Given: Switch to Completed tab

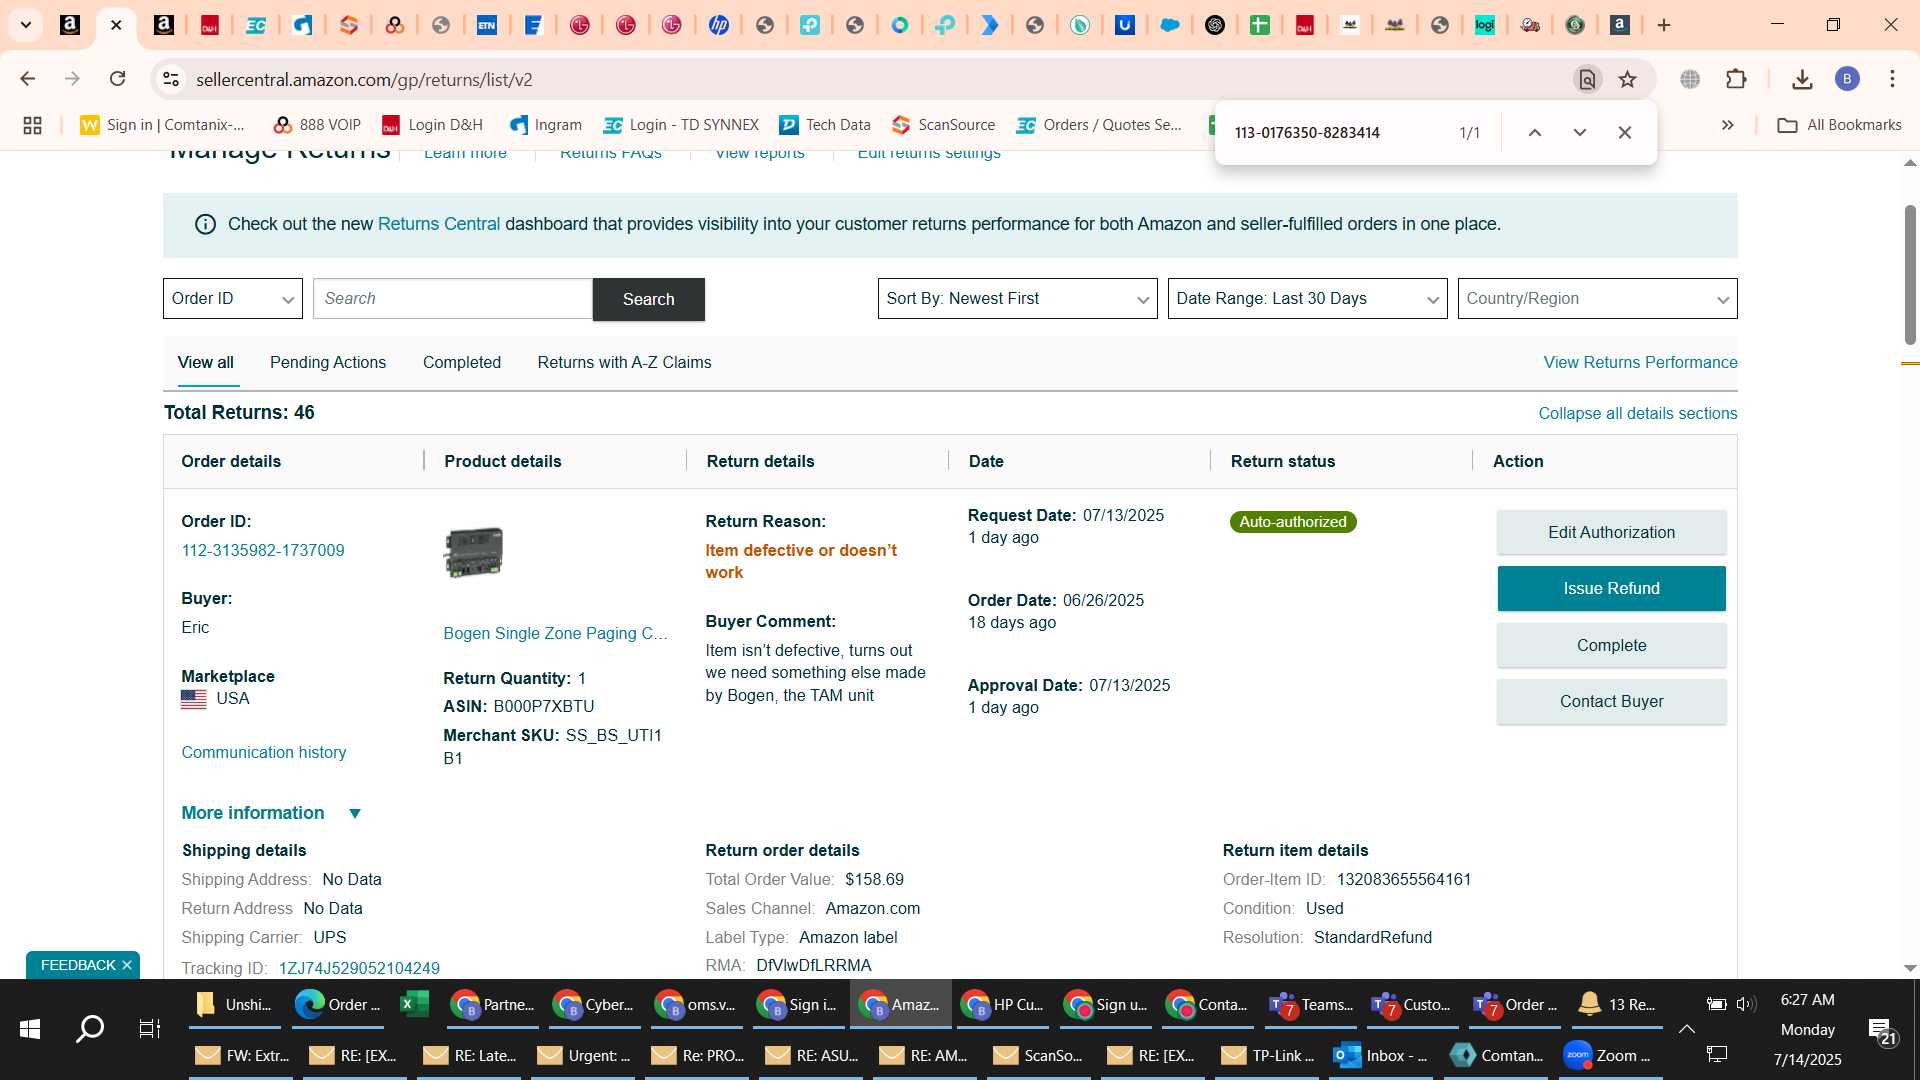Looking at the screenshot, I should (462, 362).
